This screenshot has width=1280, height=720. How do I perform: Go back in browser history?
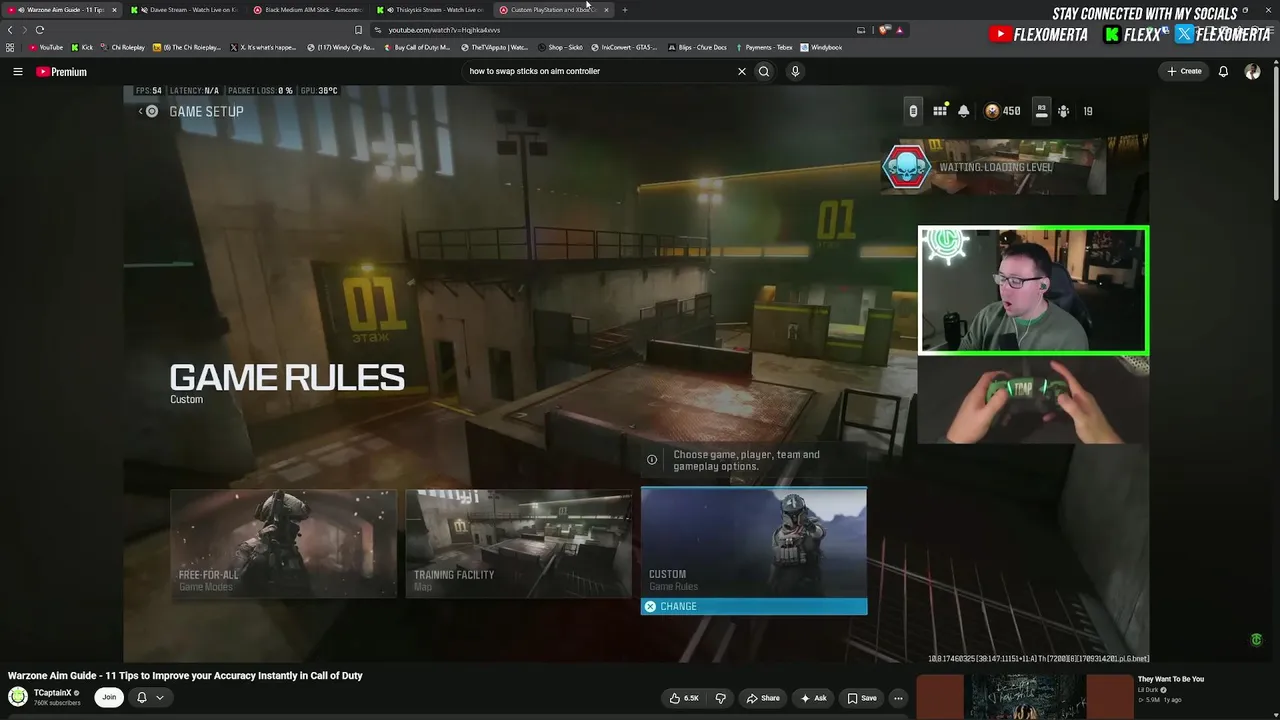tap(10, 30)
